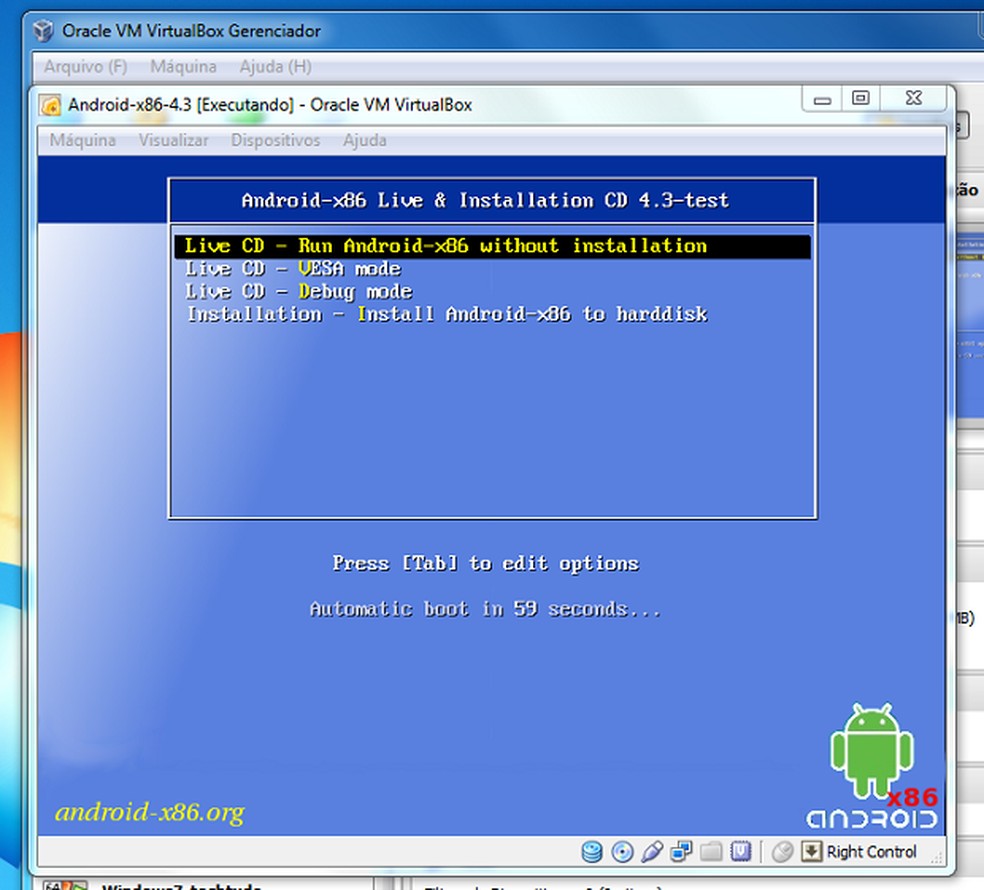
Task: Click the network adapters status icon
Action: (681, 852)
